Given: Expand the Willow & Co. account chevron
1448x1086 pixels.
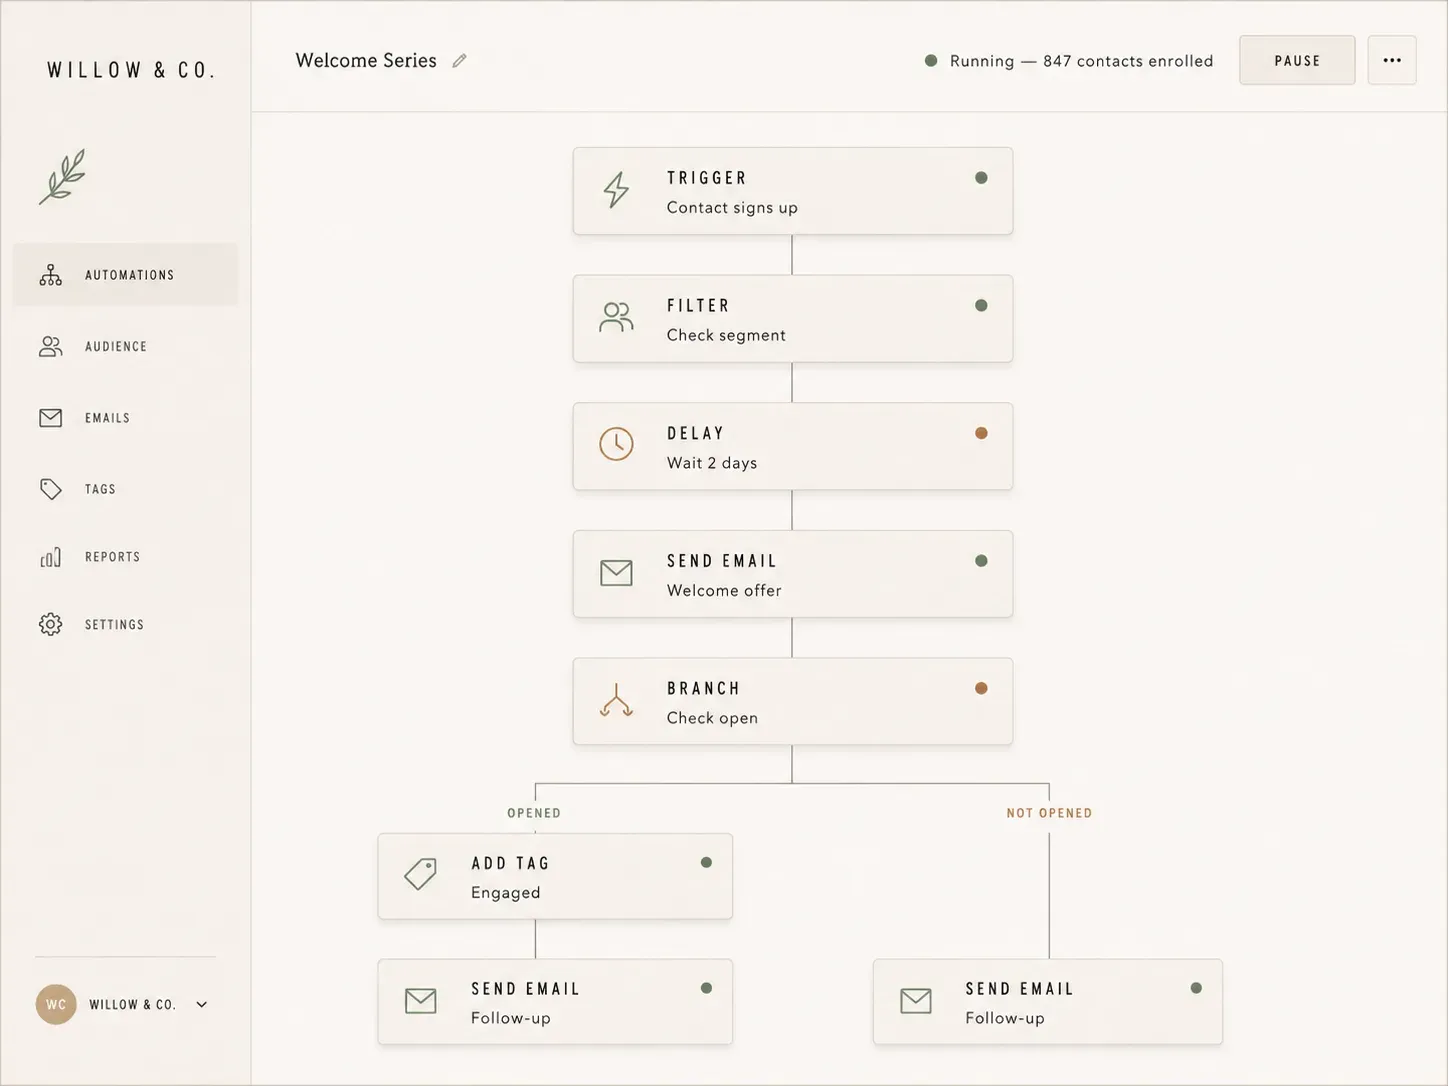Looking at the screenshot, I should (201, 1005).
